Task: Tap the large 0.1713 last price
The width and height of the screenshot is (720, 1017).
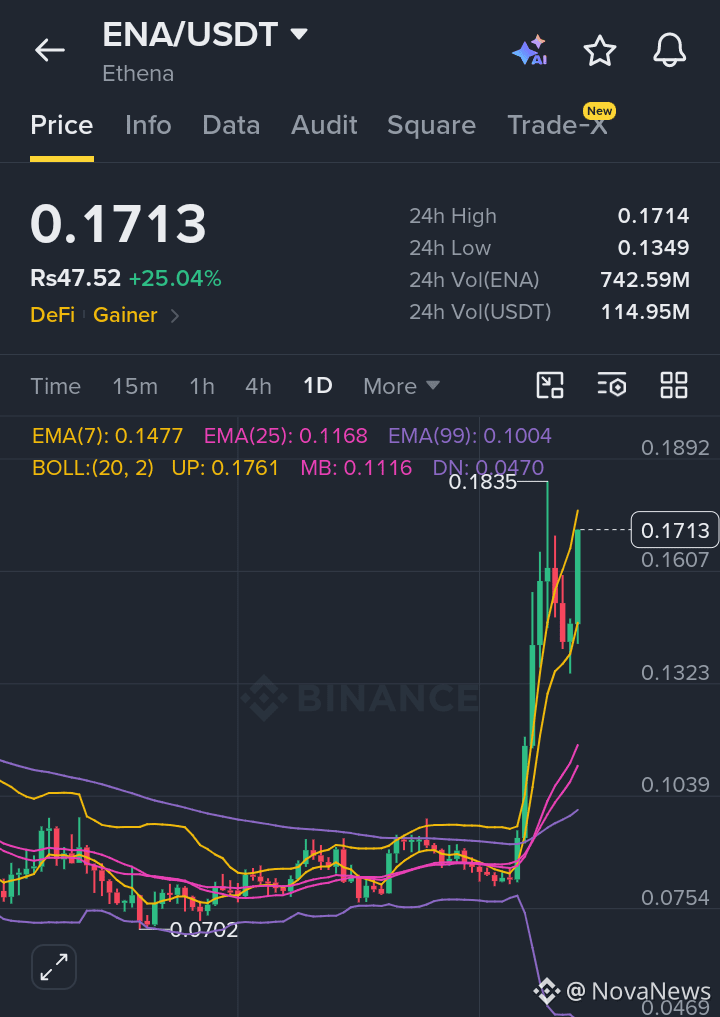Action: click(x=118, y=224)
